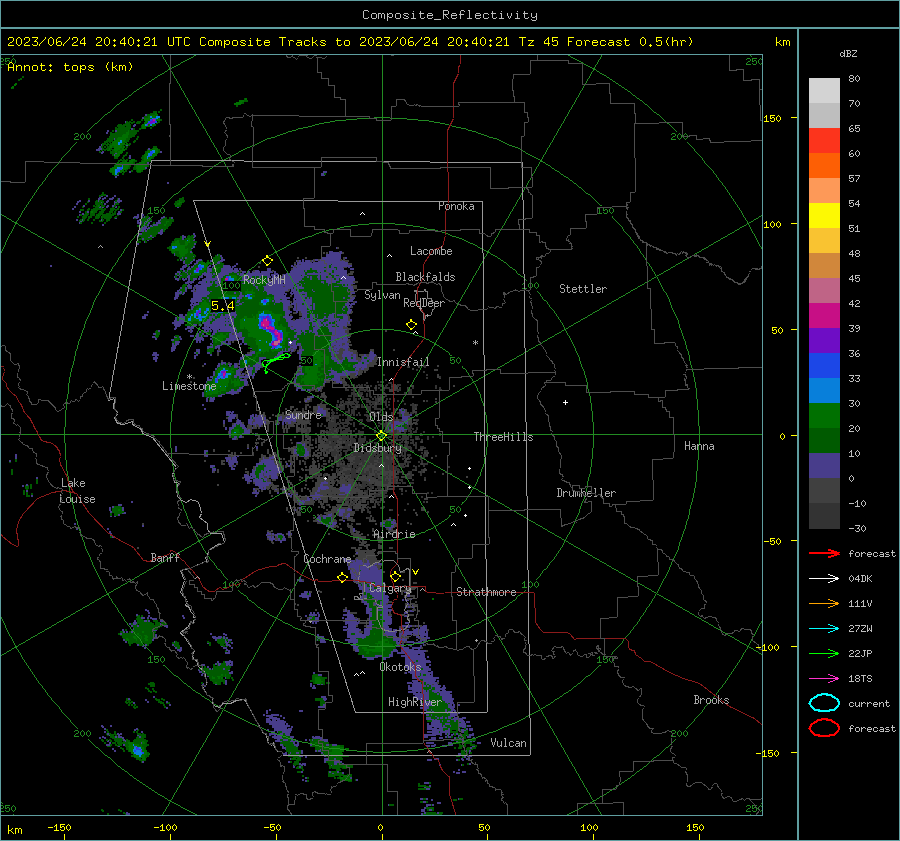Click the yellow radar site marker at Didsbury
Screen dimensions: 900x841
pos(381,435)
